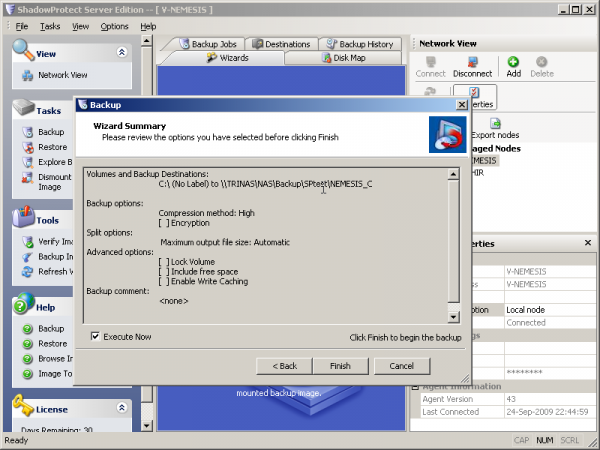Click the NUM status bar indicator
This screenshot has width=600, height=450.
[x=545, y=440]
